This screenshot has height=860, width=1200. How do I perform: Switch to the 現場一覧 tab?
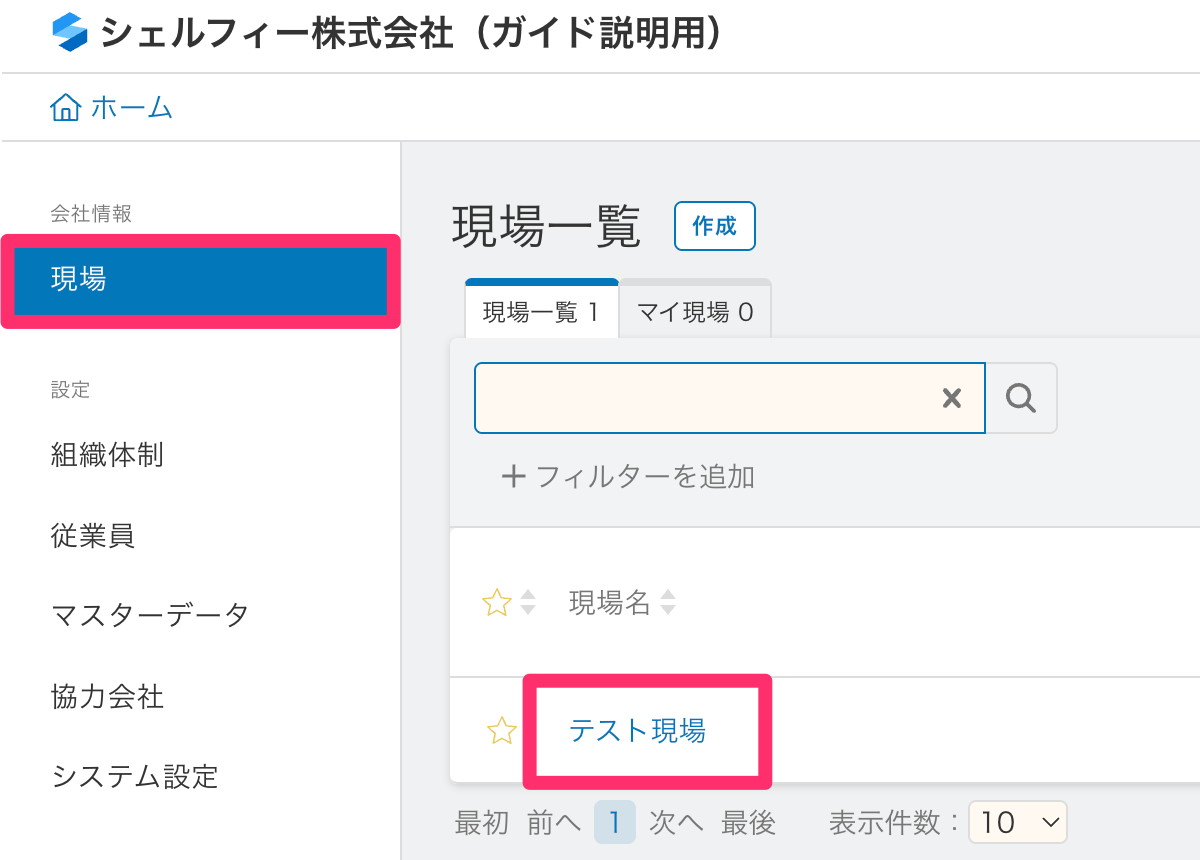(541, 311)
